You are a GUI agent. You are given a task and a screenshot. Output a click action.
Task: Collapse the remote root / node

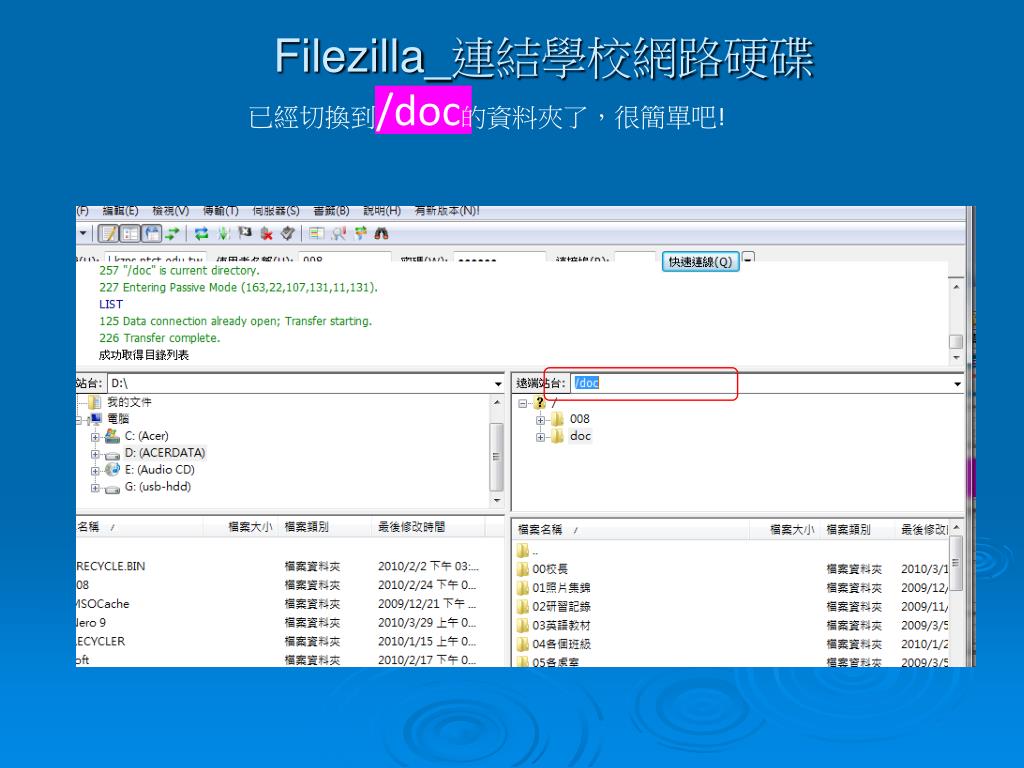[522, 403]
